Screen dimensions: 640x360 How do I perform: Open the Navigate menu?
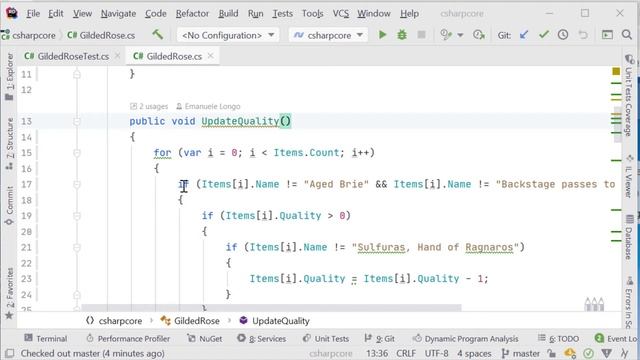tap(118, 13)
